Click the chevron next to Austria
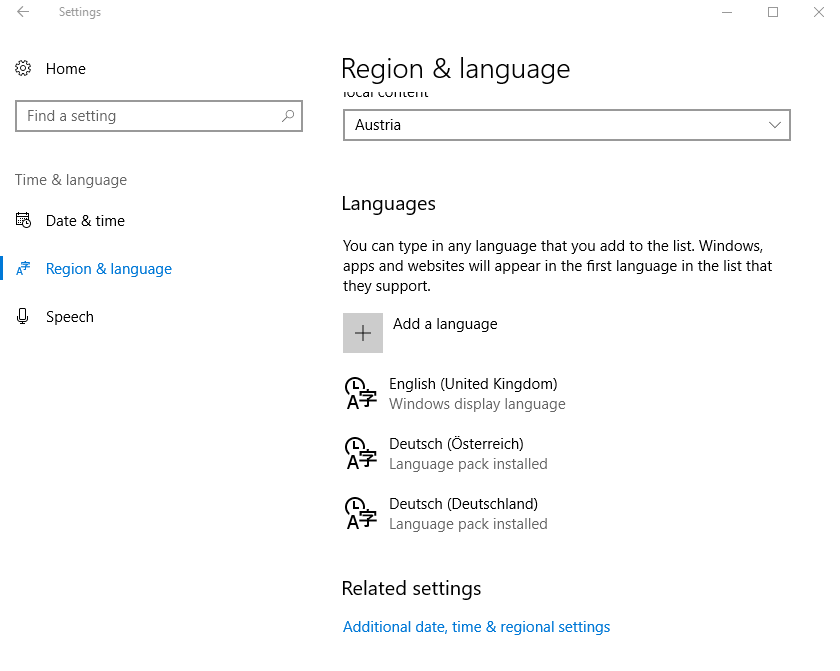Viewport: 840px width, 671px height. [x=775, y=125]
